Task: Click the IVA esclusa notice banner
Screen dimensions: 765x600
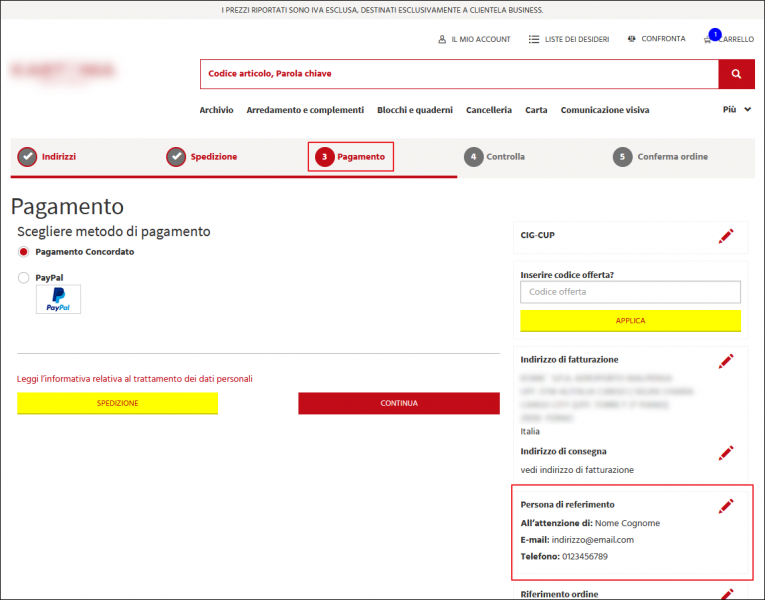Action: pos(382,10)
